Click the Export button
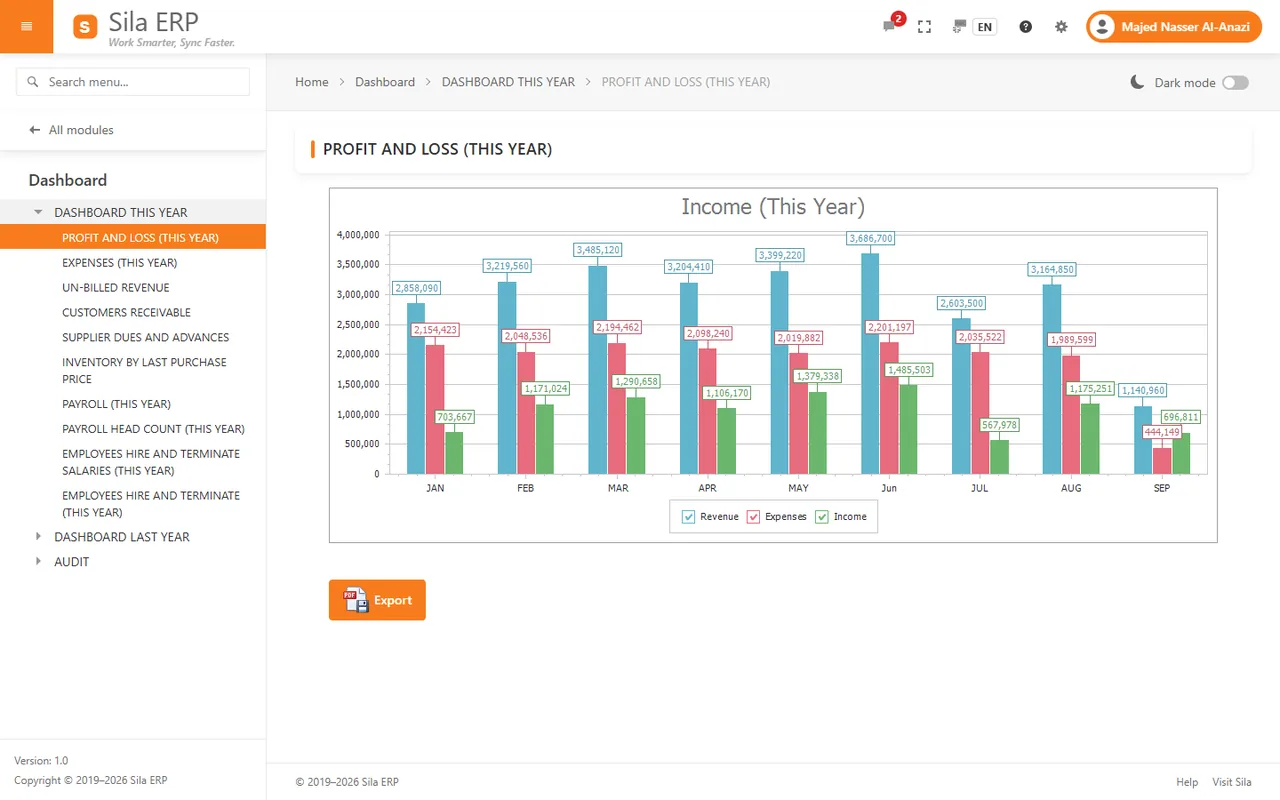The image size is (1280, 800). (x=377, y=600)
